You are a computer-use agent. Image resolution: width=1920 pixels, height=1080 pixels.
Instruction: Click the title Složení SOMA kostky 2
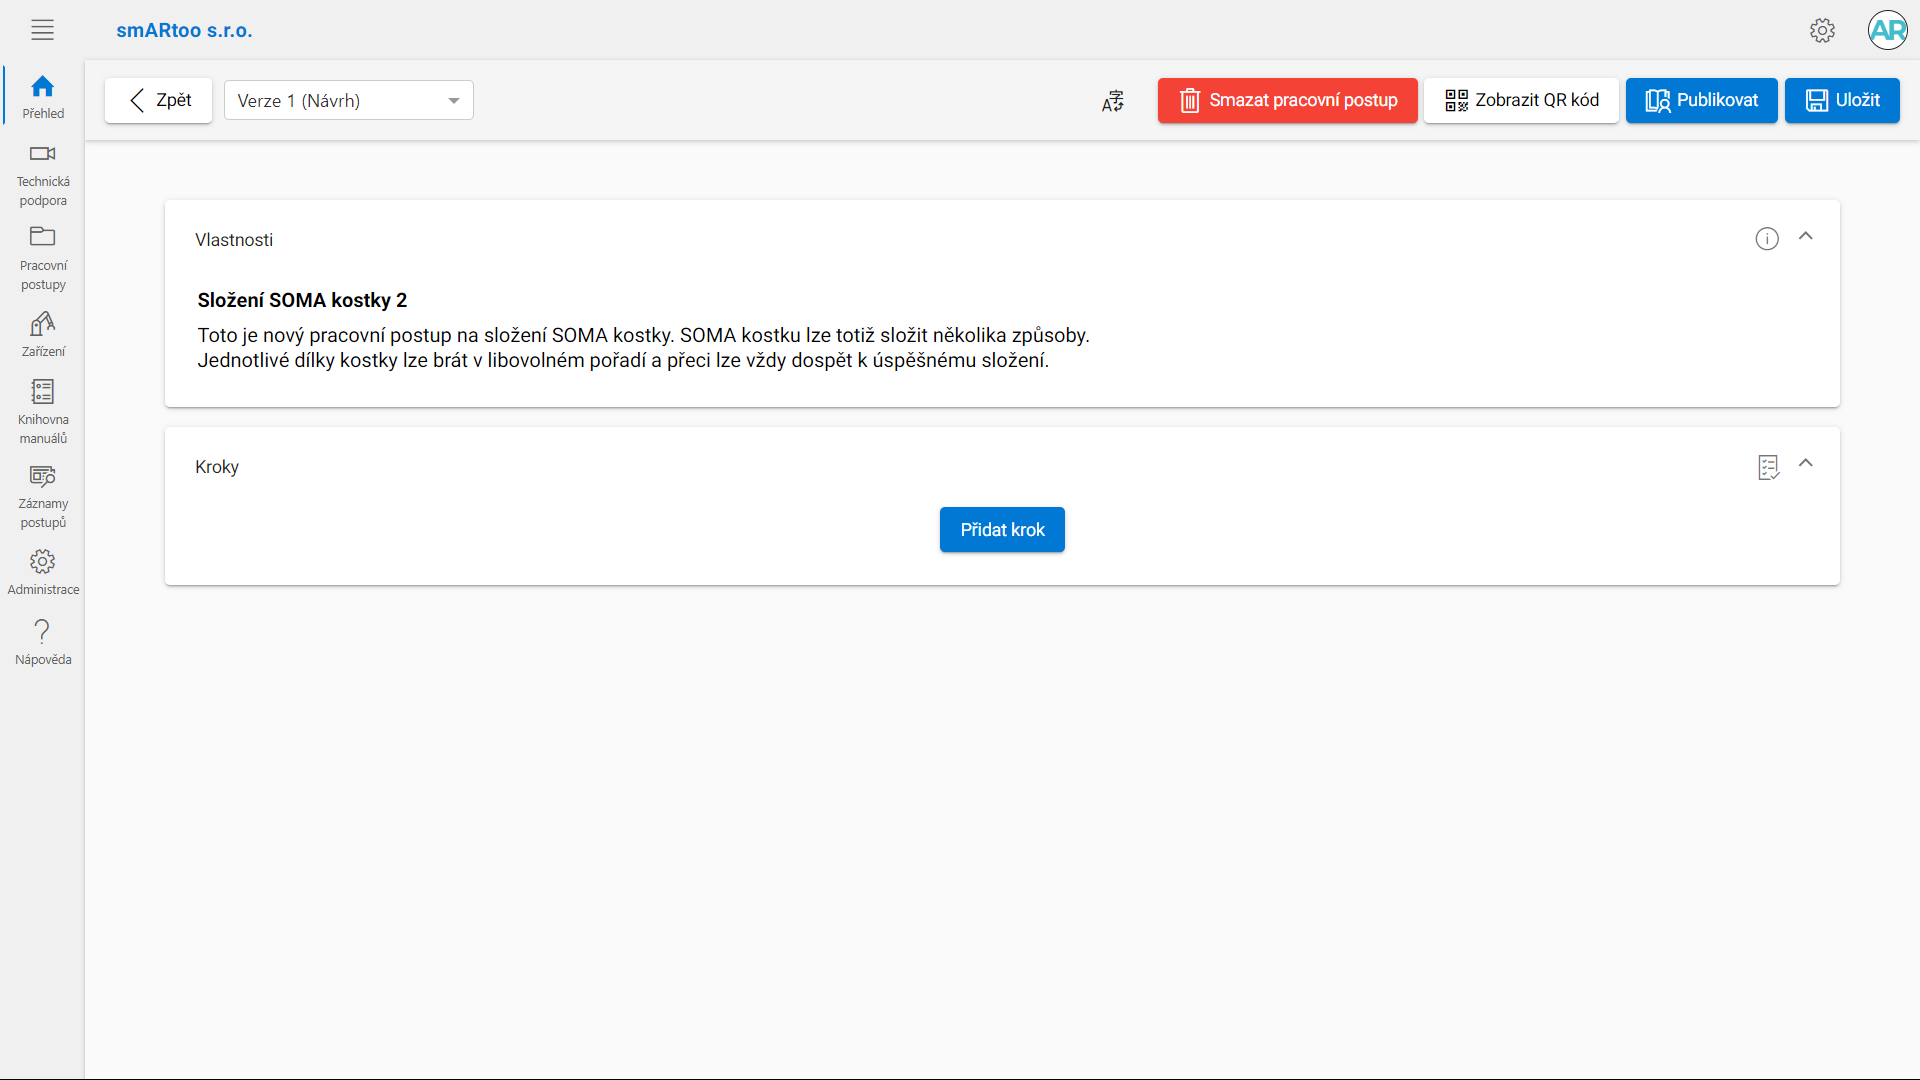coord(302,300)
